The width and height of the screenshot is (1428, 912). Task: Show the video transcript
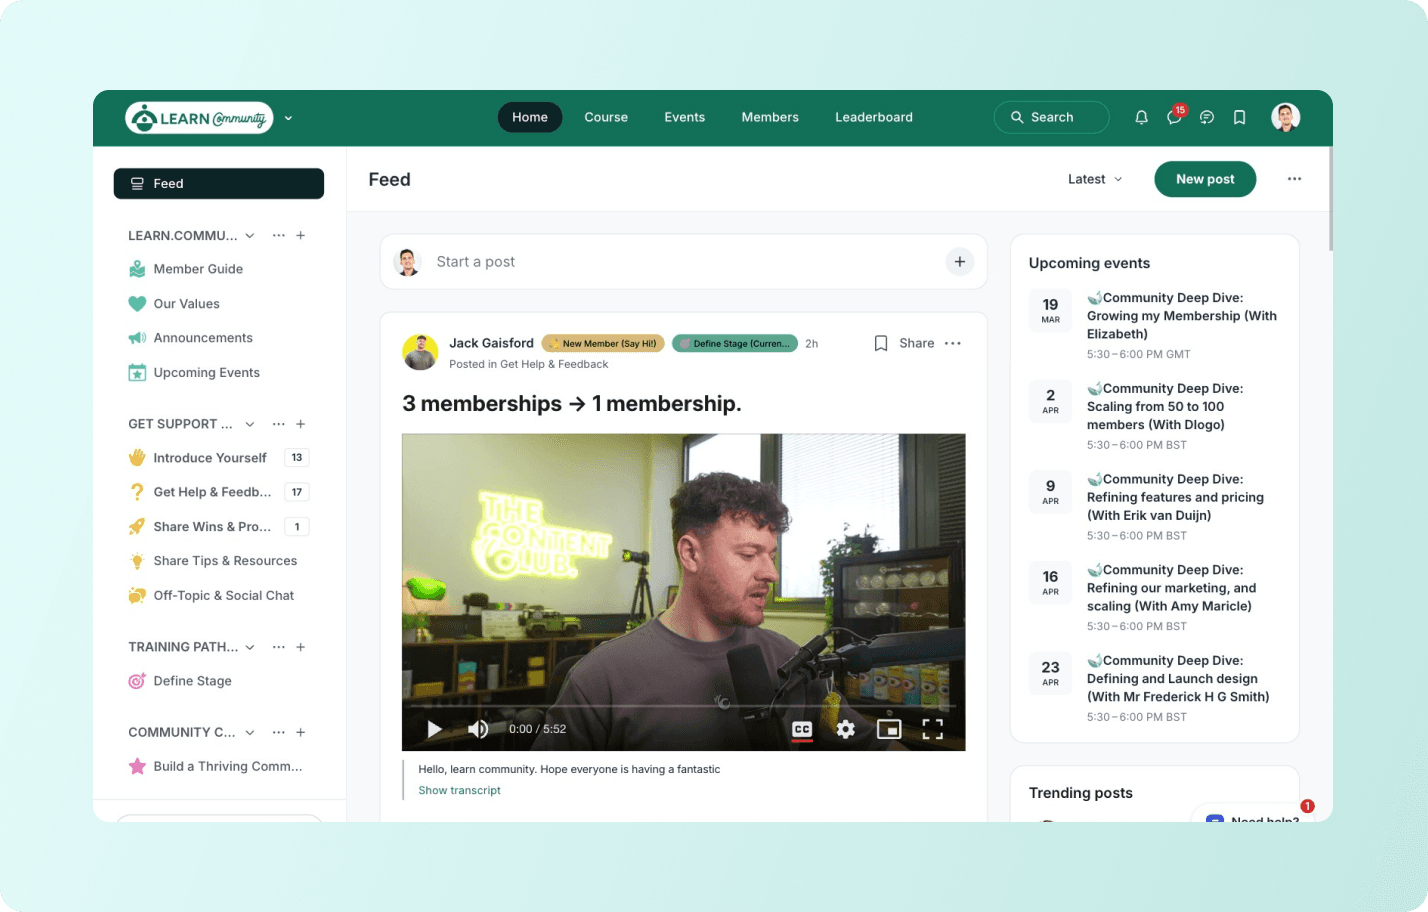point(459,790)
